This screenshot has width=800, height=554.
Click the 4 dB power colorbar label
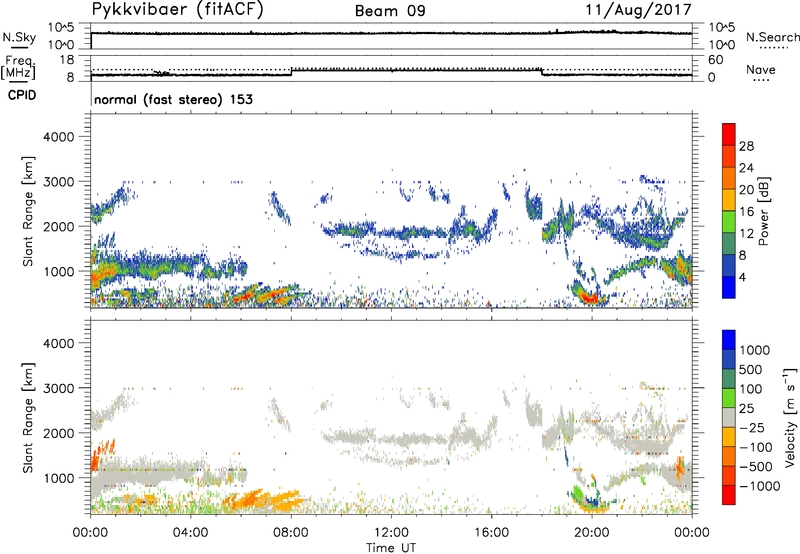742,277
